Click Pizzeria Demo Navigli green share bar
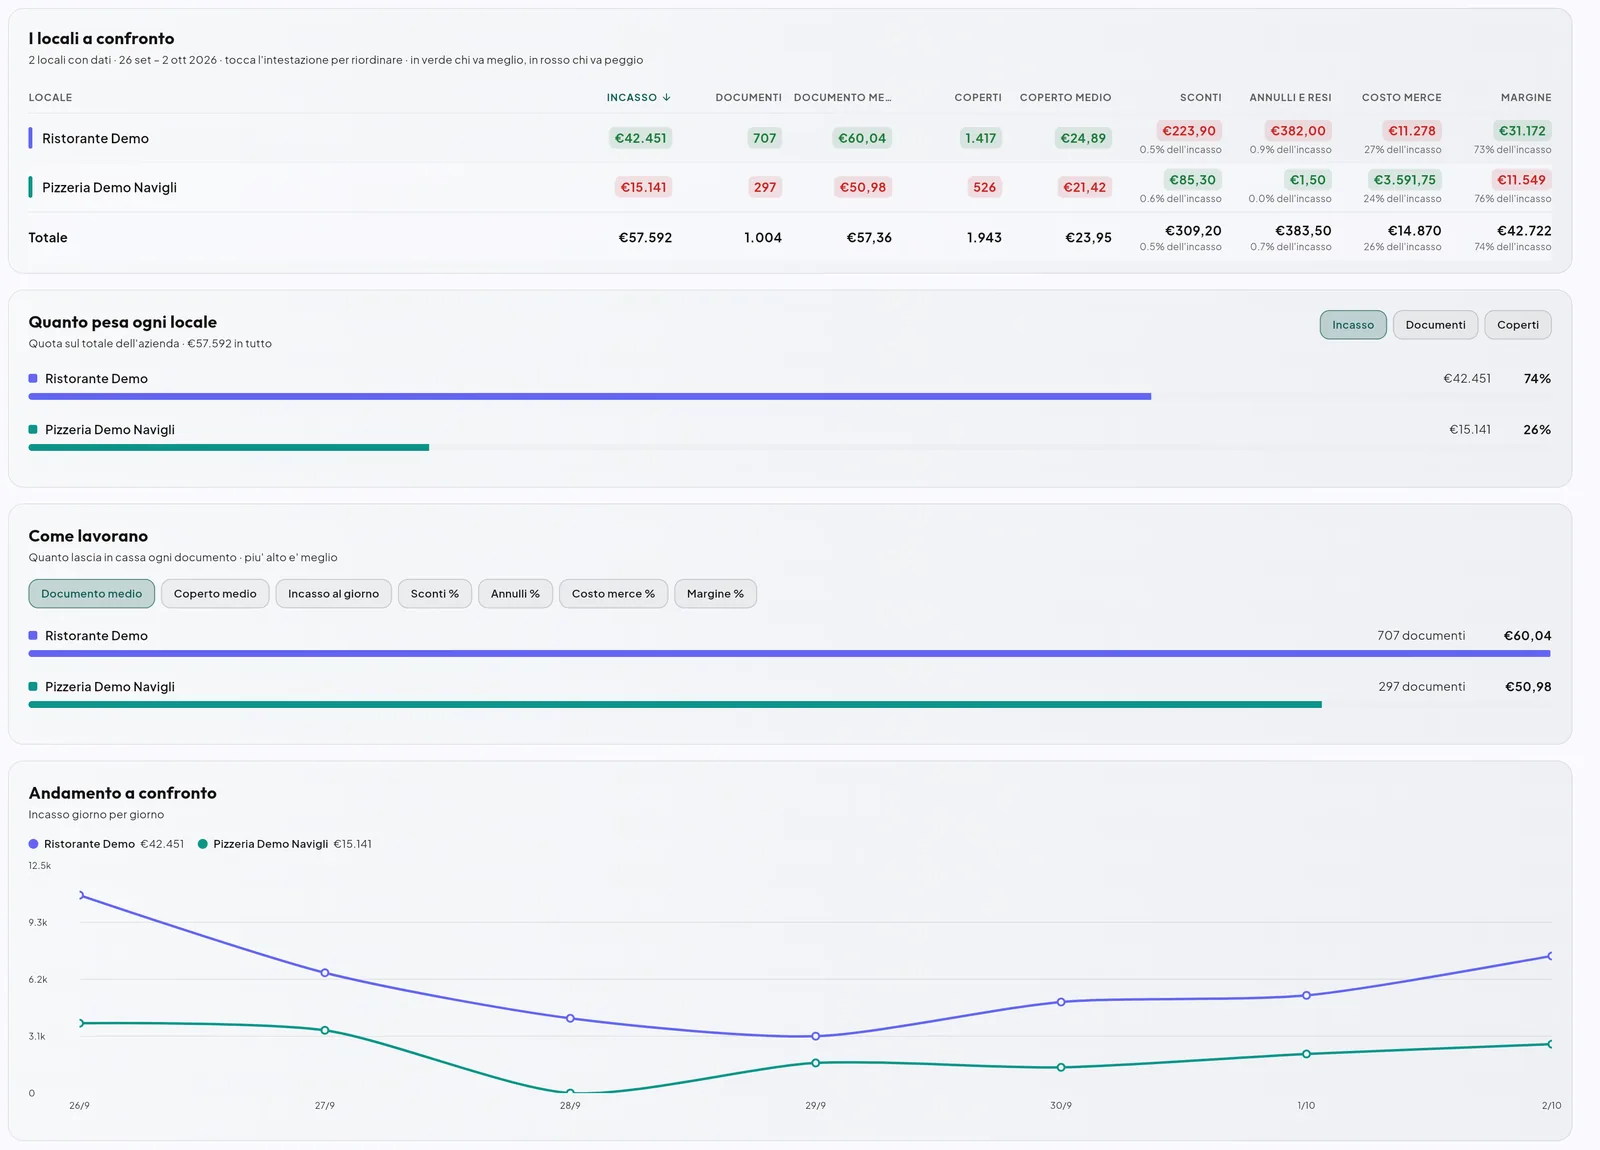Screen dimensions: 1600x1150 pyautogui.click(x=229, y=448)
